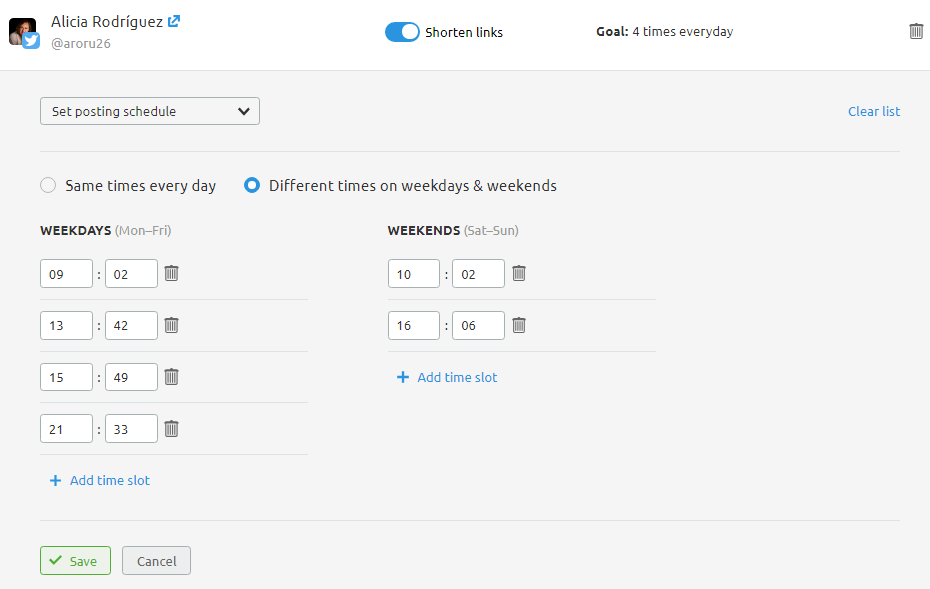Delete the 09:02 weekday time slot
This screenshot has height=589, width=930.
[x=171, y=272]
